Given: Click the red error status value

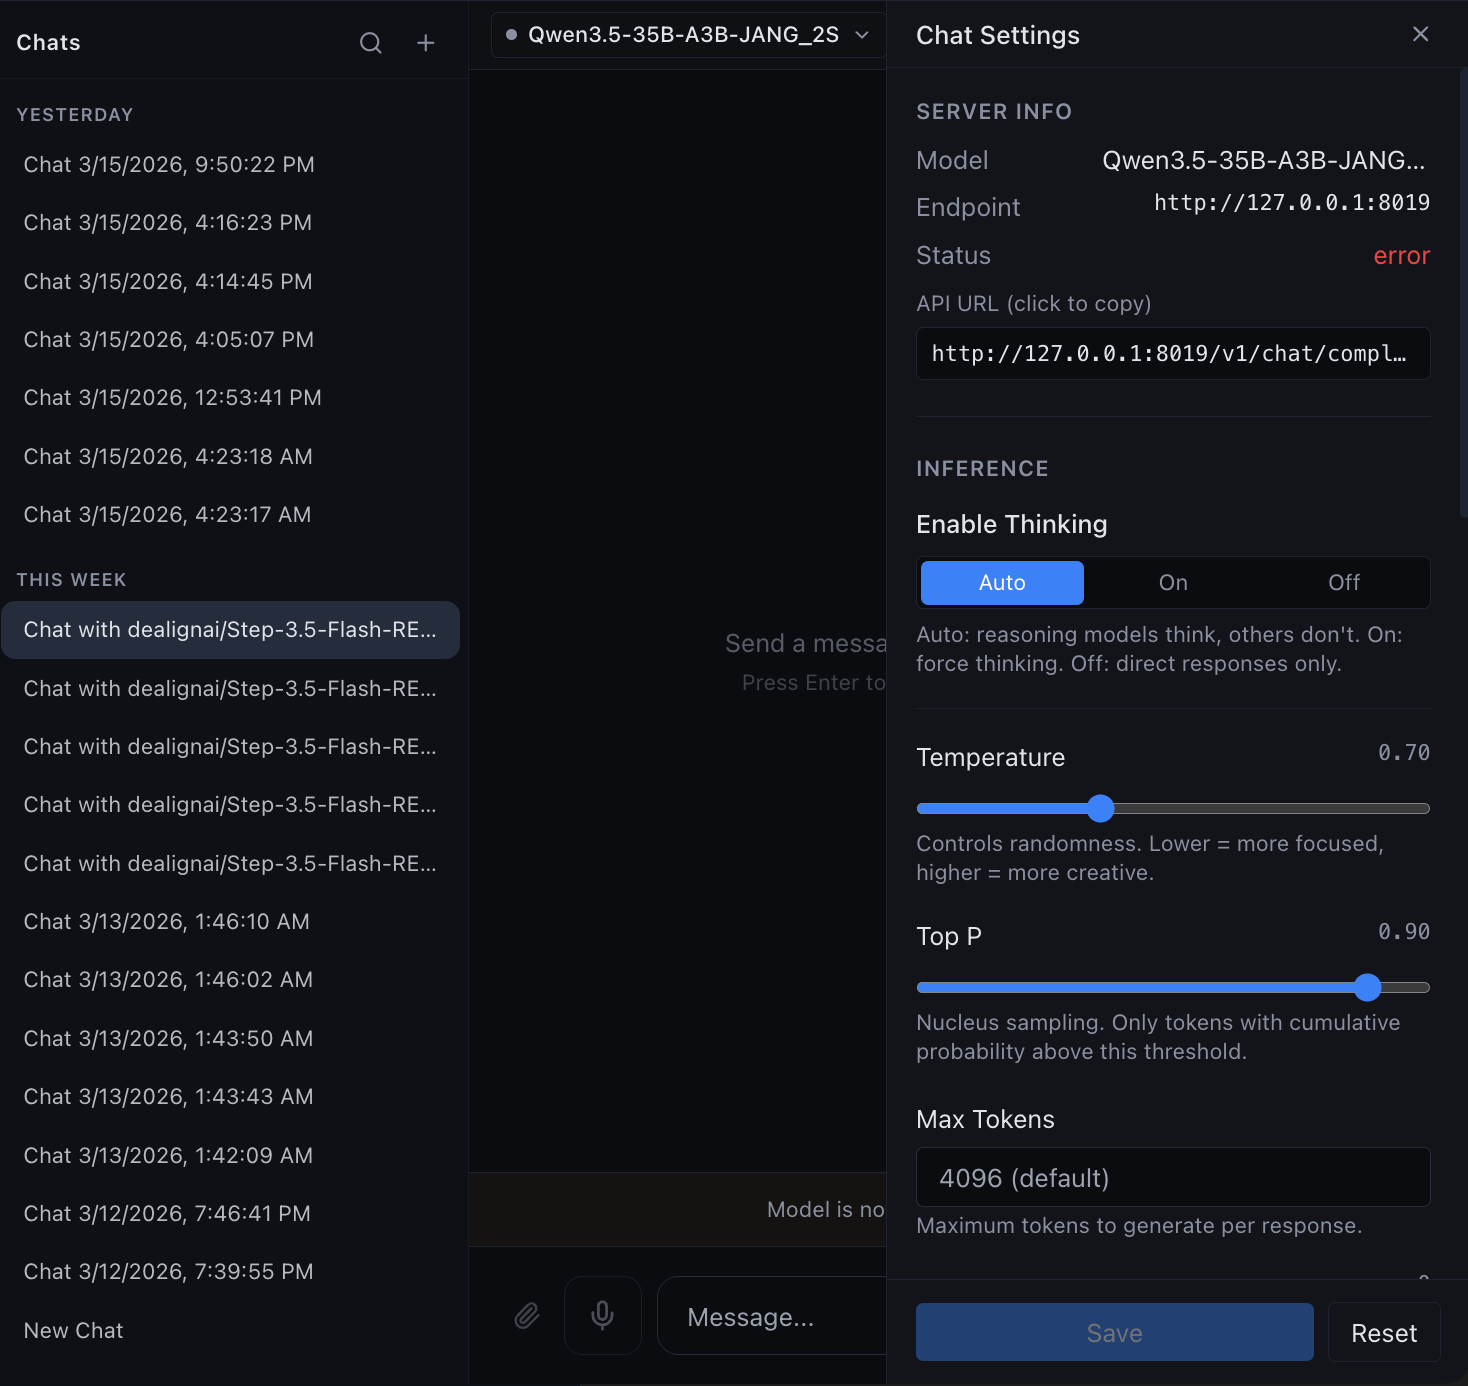Looking at the screenshot, I should [1402, 256].
